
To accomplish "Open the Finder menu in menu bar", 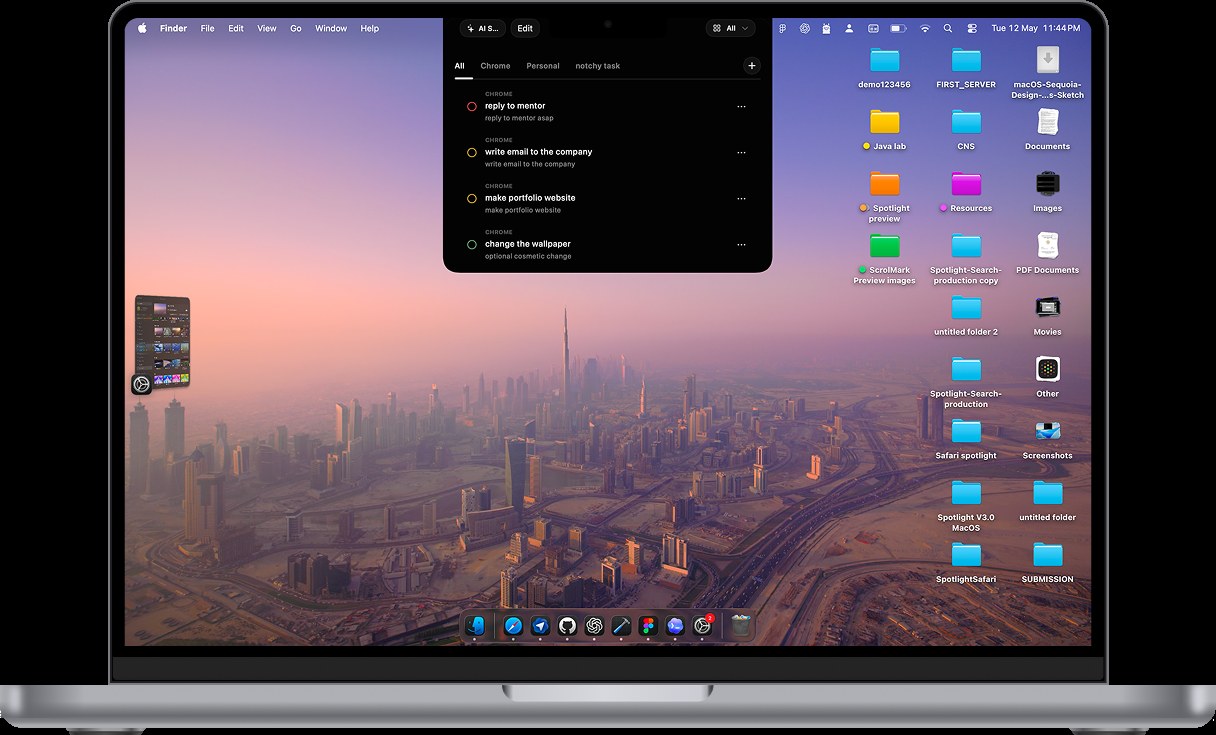I will point(173,29).
